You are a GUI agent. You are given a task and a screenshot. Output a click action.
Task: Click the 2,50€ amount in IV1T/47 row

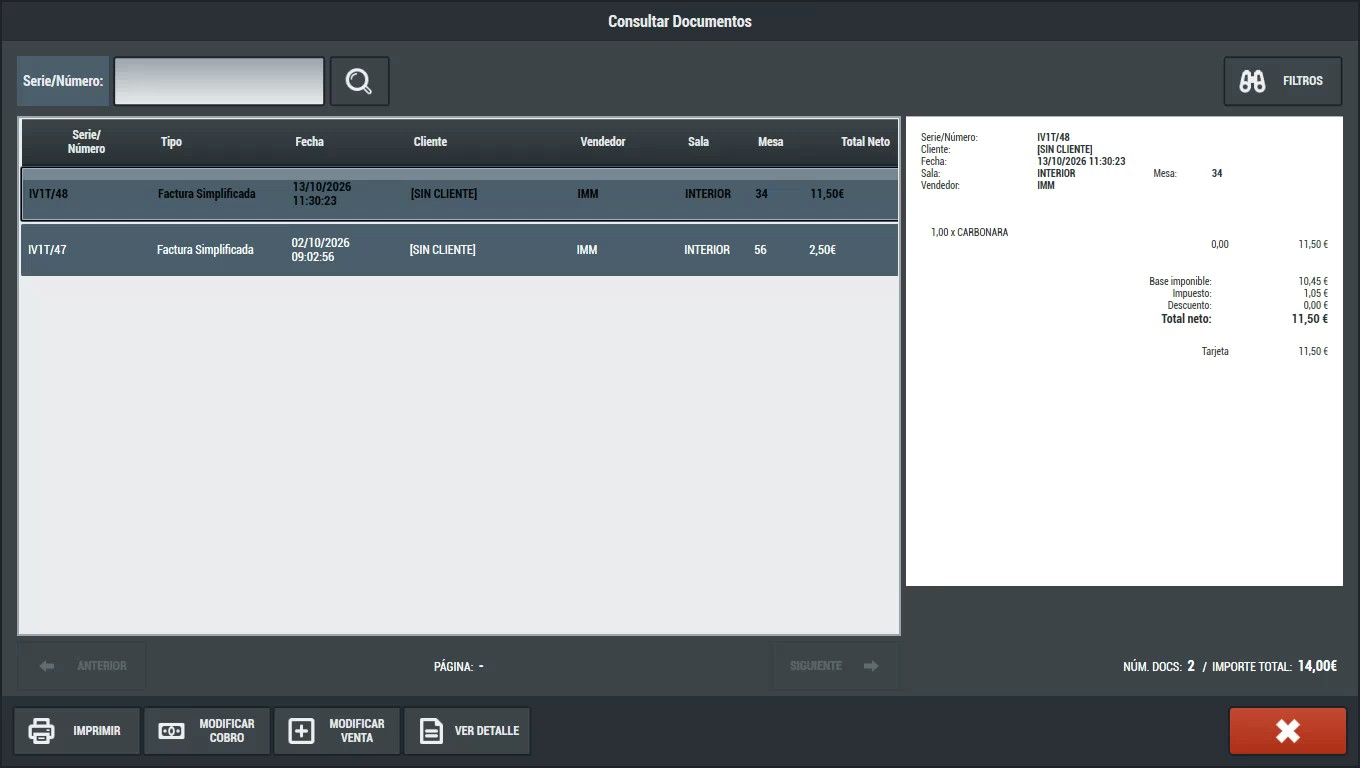coord(822,250)
